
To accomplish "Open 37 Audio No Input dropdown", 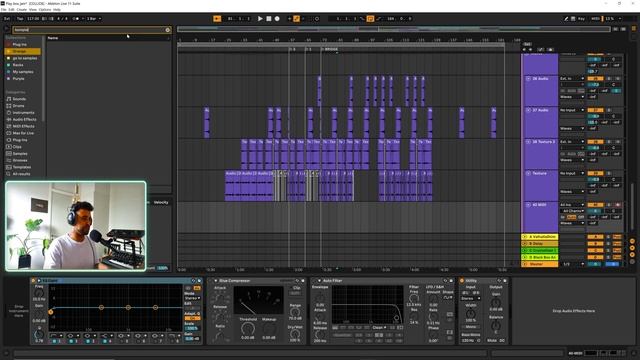I will (572, 110).
